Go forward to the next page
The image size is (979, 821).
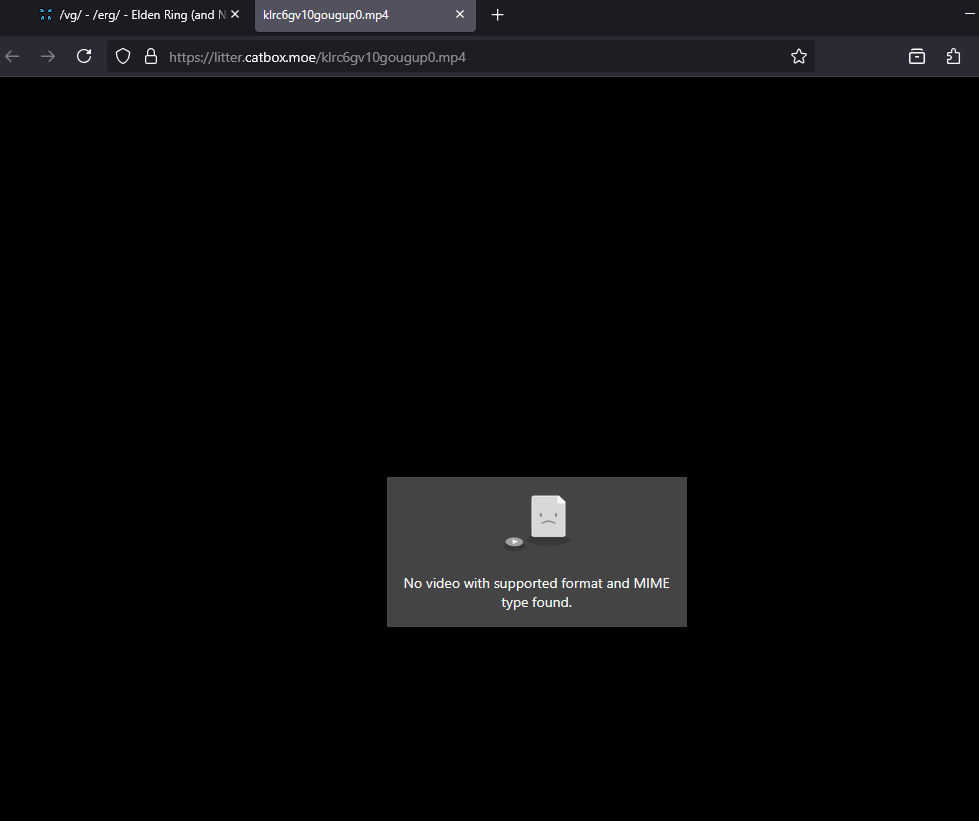pos(47,57)
